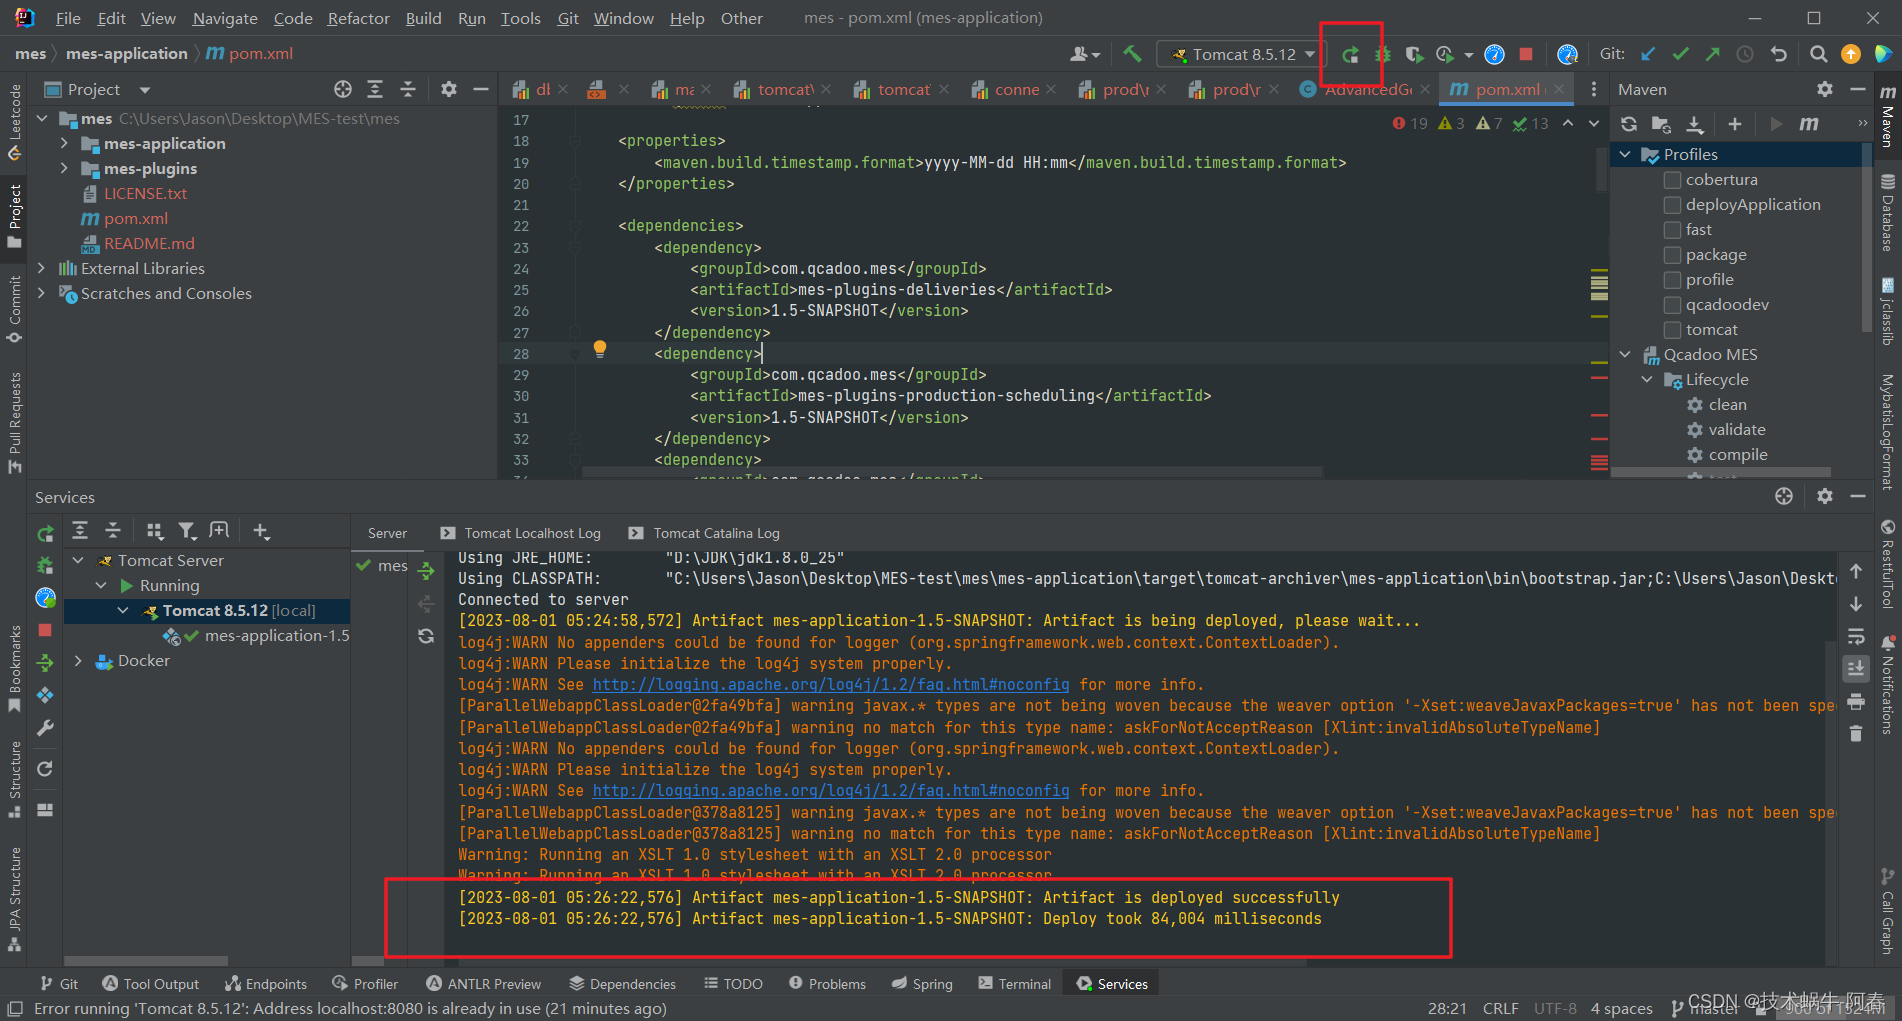
Task: Click UTF-8 encoding in status bar
Action: tap(1555, 1008)
